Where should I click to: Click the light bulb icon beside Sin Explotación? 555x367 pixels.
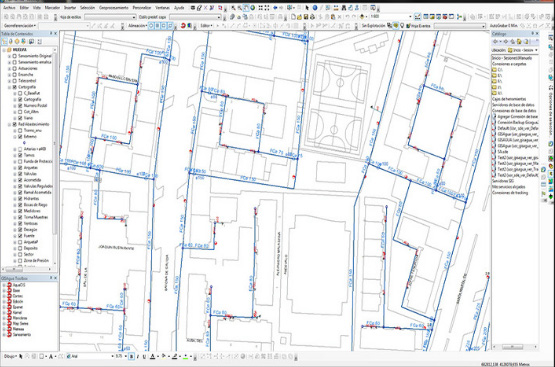point(402,25)
